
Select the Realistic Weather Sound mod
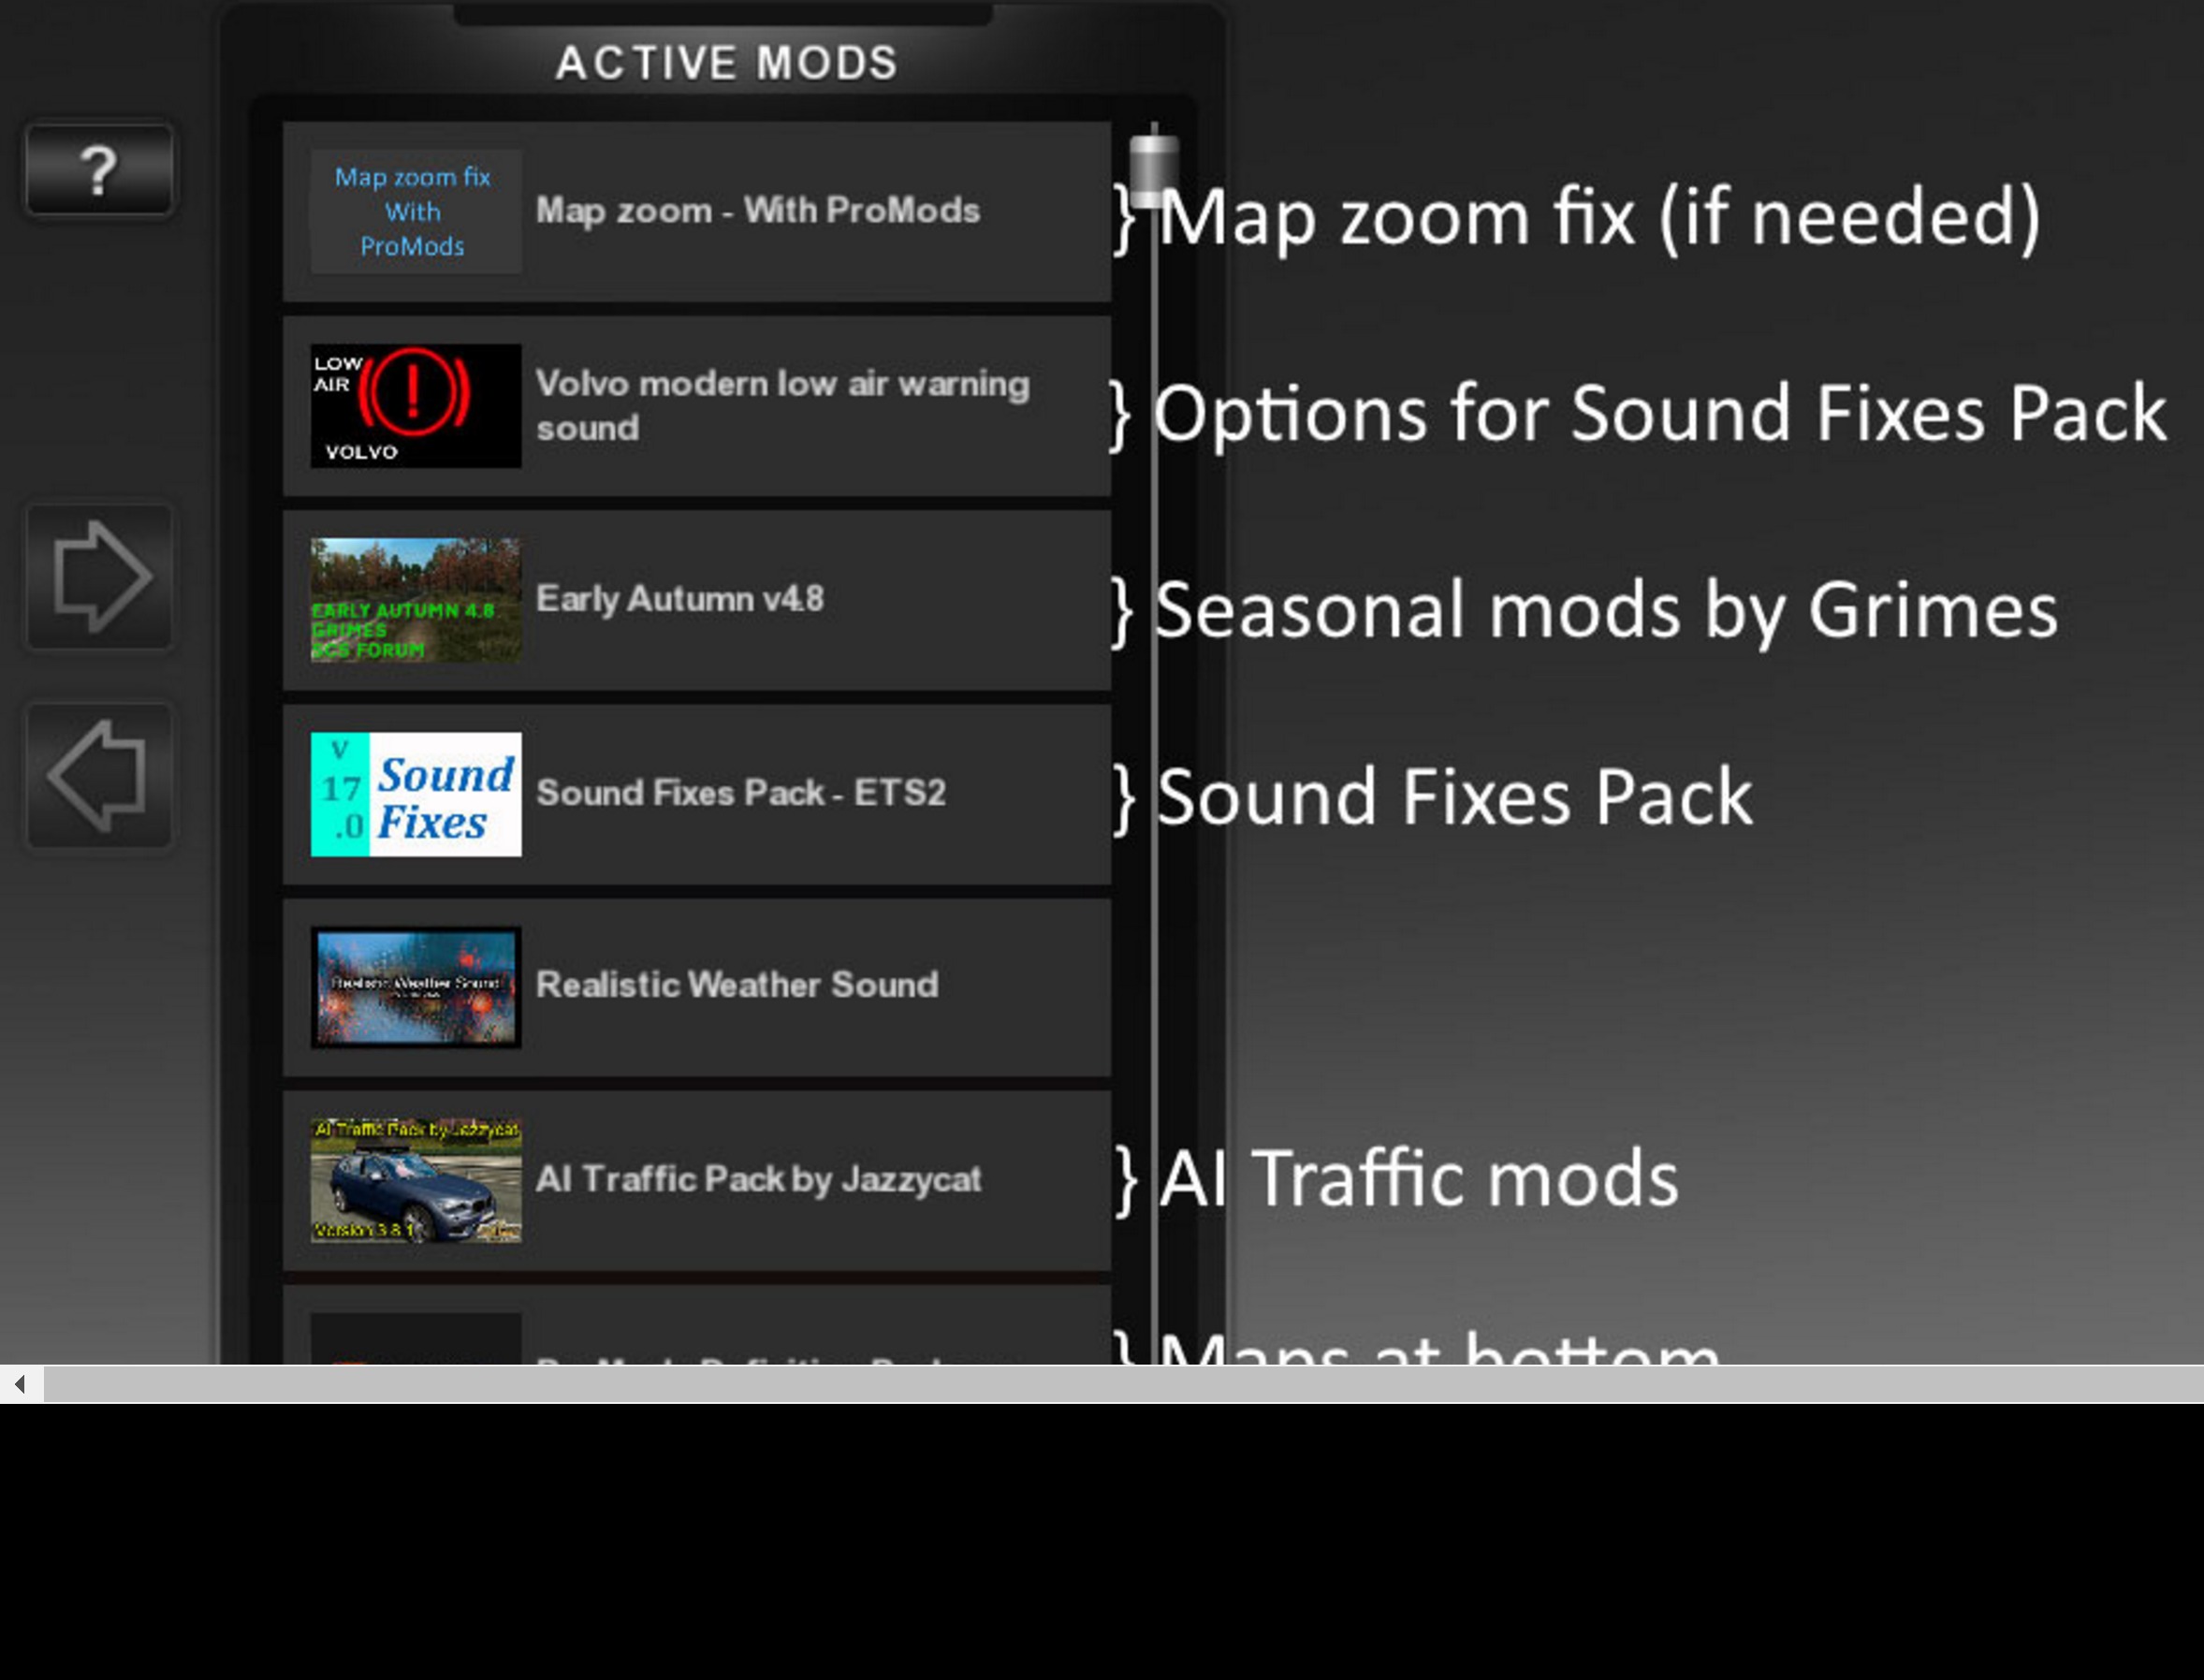[x=696, y=987]
